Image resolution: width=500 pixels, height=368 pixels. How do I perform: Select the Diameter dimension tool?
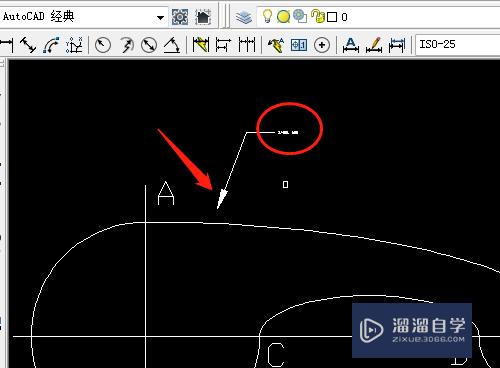(149, 45)
